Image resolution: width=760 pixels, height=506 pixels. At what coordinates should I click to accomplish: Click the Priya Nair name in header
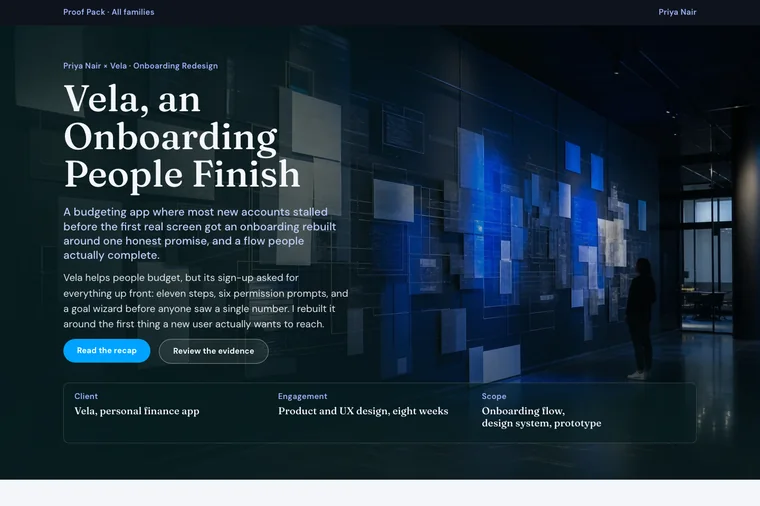click(677, 12)
